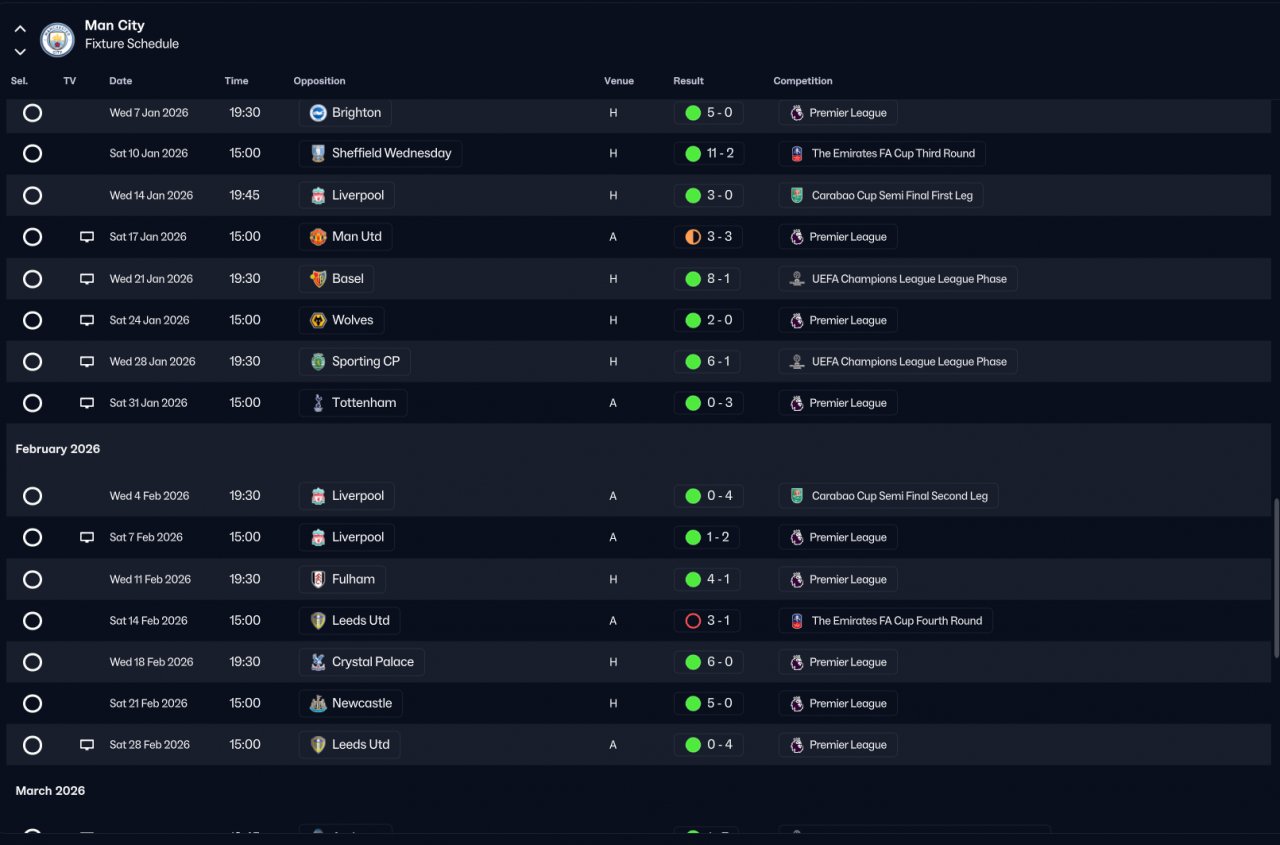Open Leeds Utd in the 28 Feb fixture row
Image resolution: width=1280 pixels, height=845 pixels.
[350, 745]
